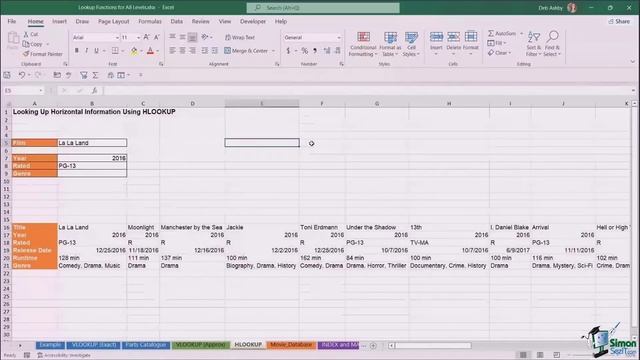The image size is (640, 360).
Task: Set Top Align vertical alignment
Action: [x=173, y=37]
